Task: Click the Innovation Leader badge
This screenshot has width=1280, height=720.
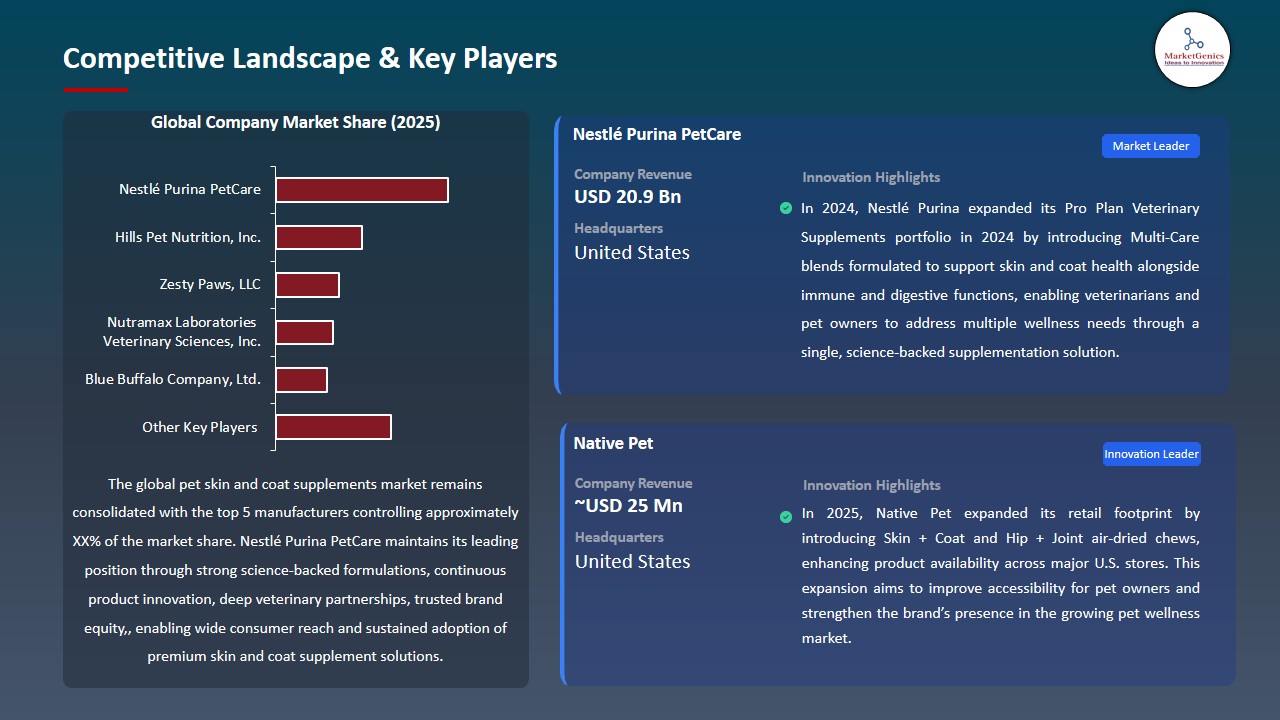Action: pyautogui.click(x=1151, y=454)
